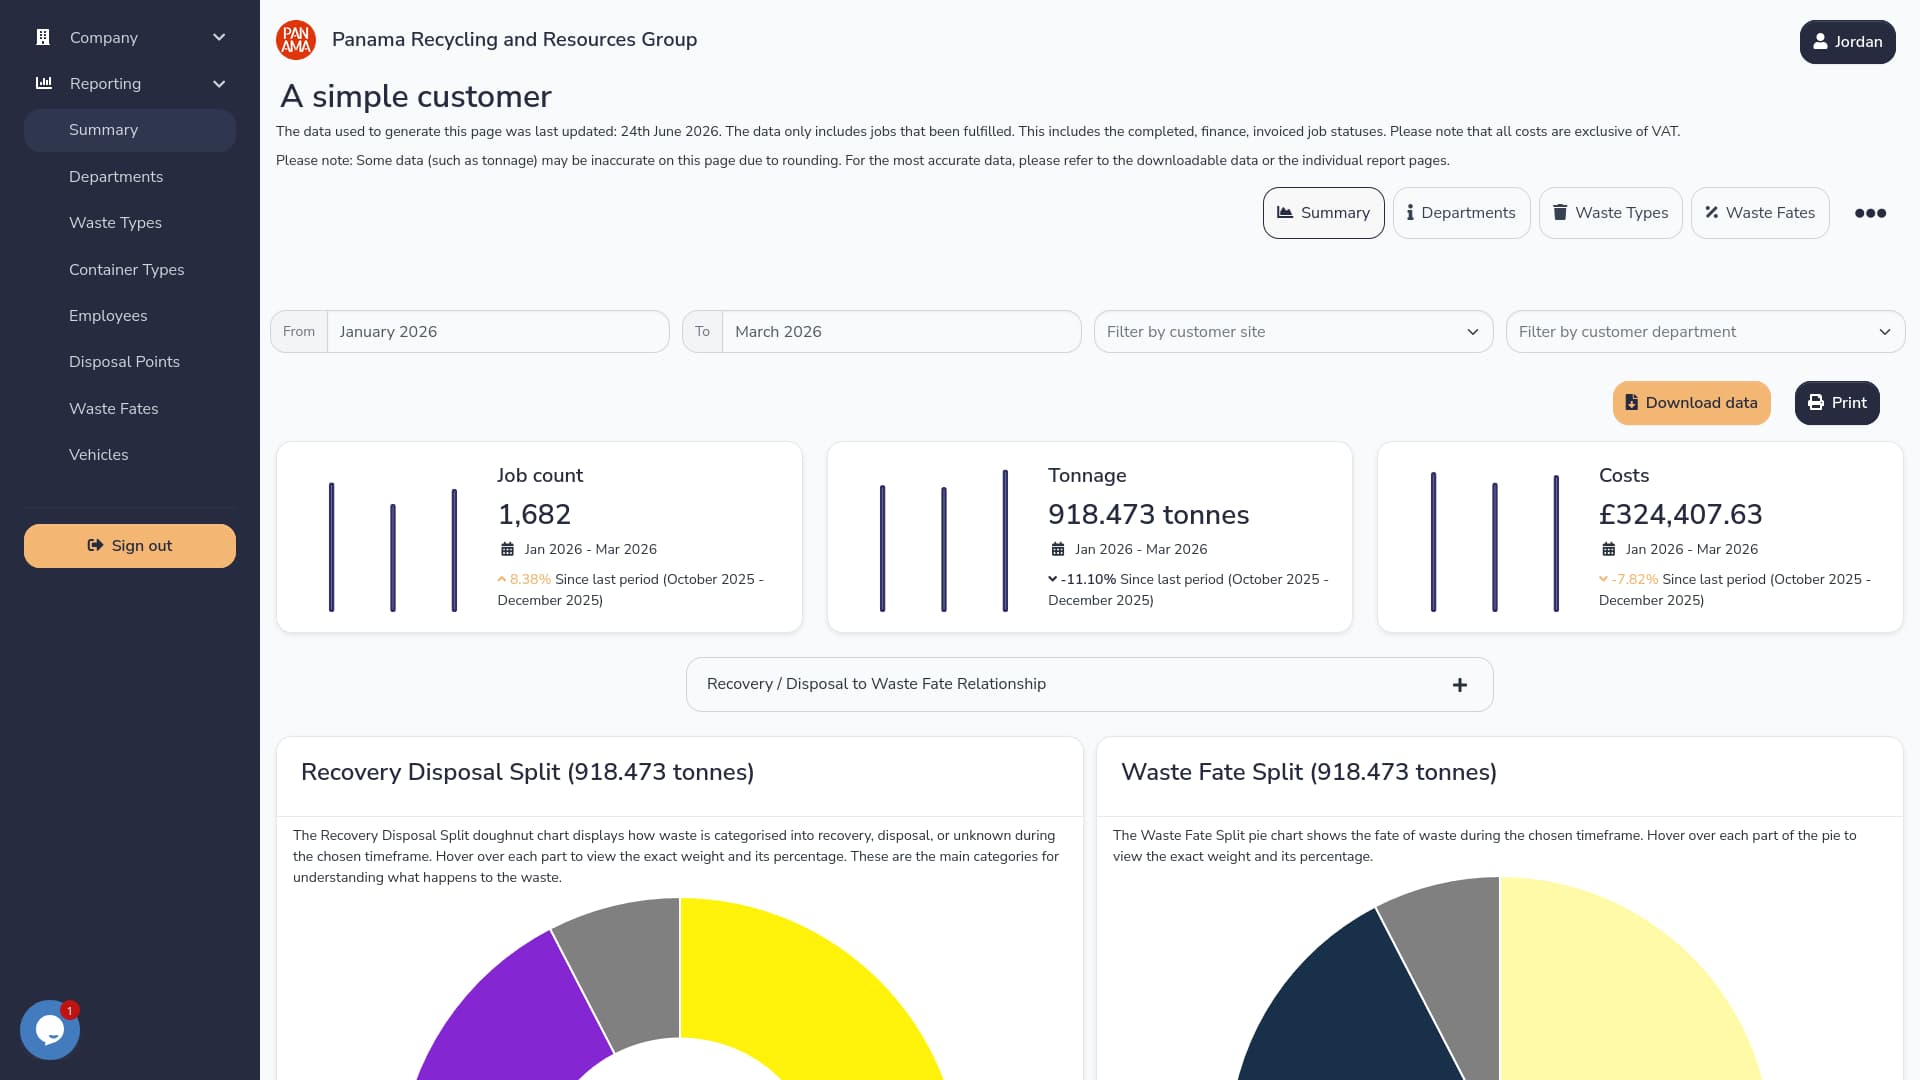Screen dimensions: 1920x1080
Task: Click the Reporting chart icon in sidebar
Action: pyautogui.click(x=44, y=83)
